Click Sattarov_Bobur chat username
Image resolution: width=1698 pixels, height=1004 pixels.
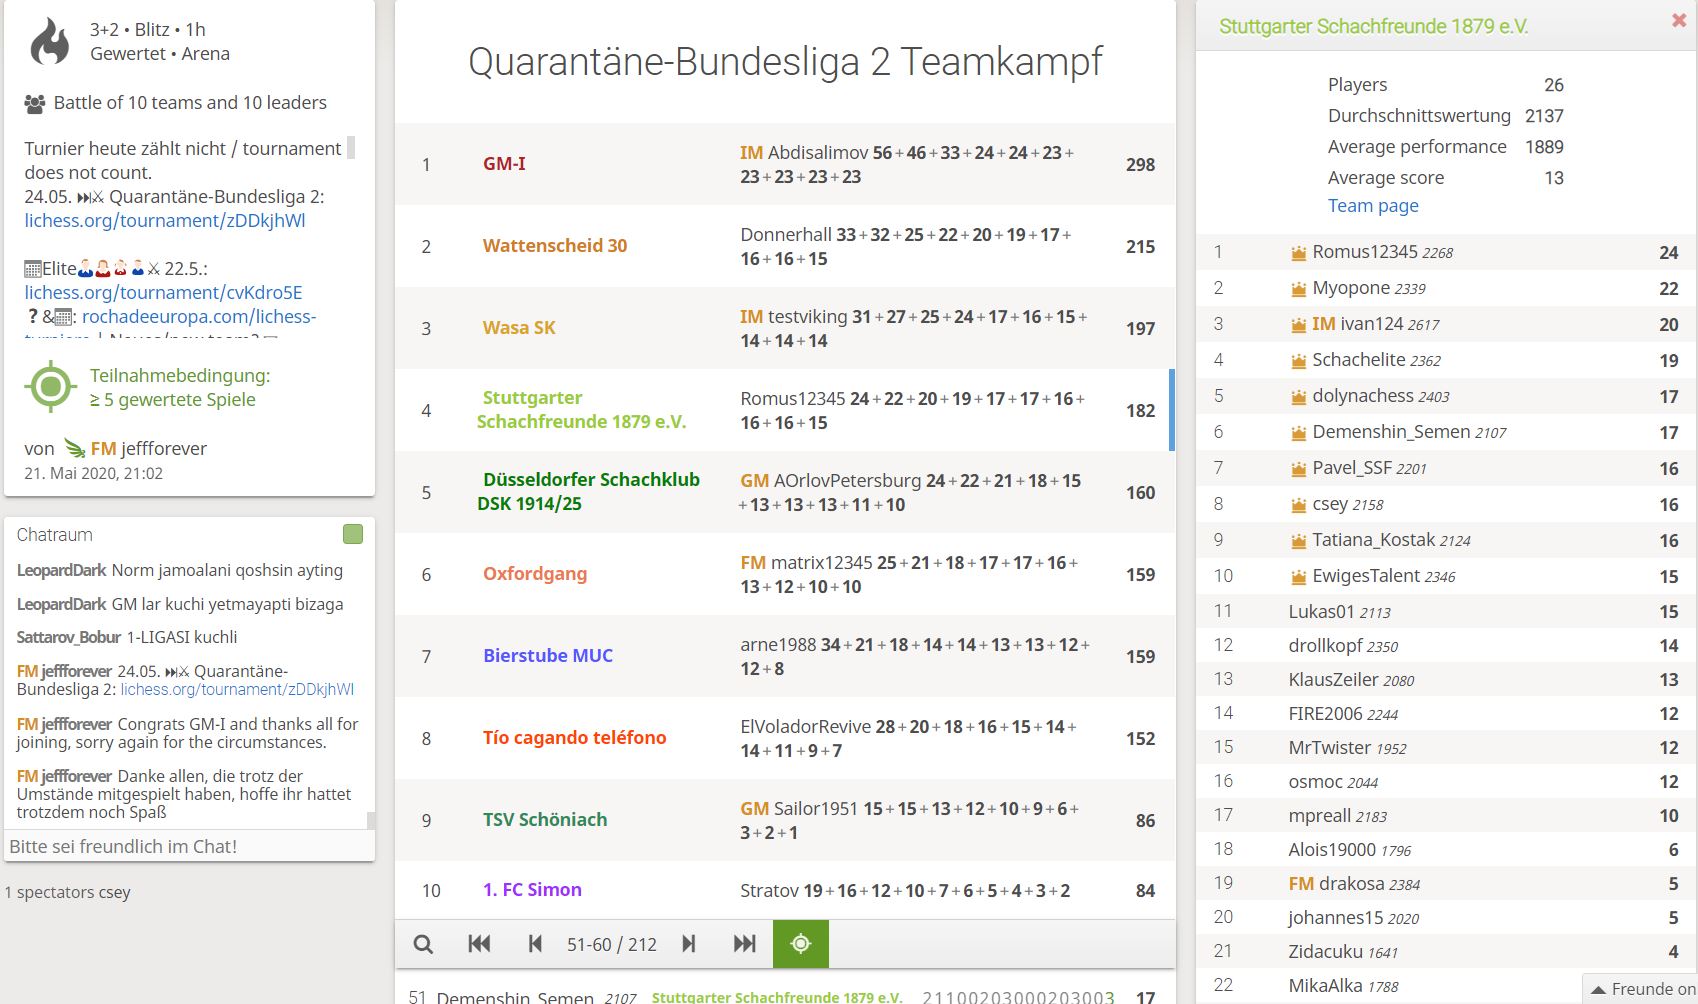(68, 637)
